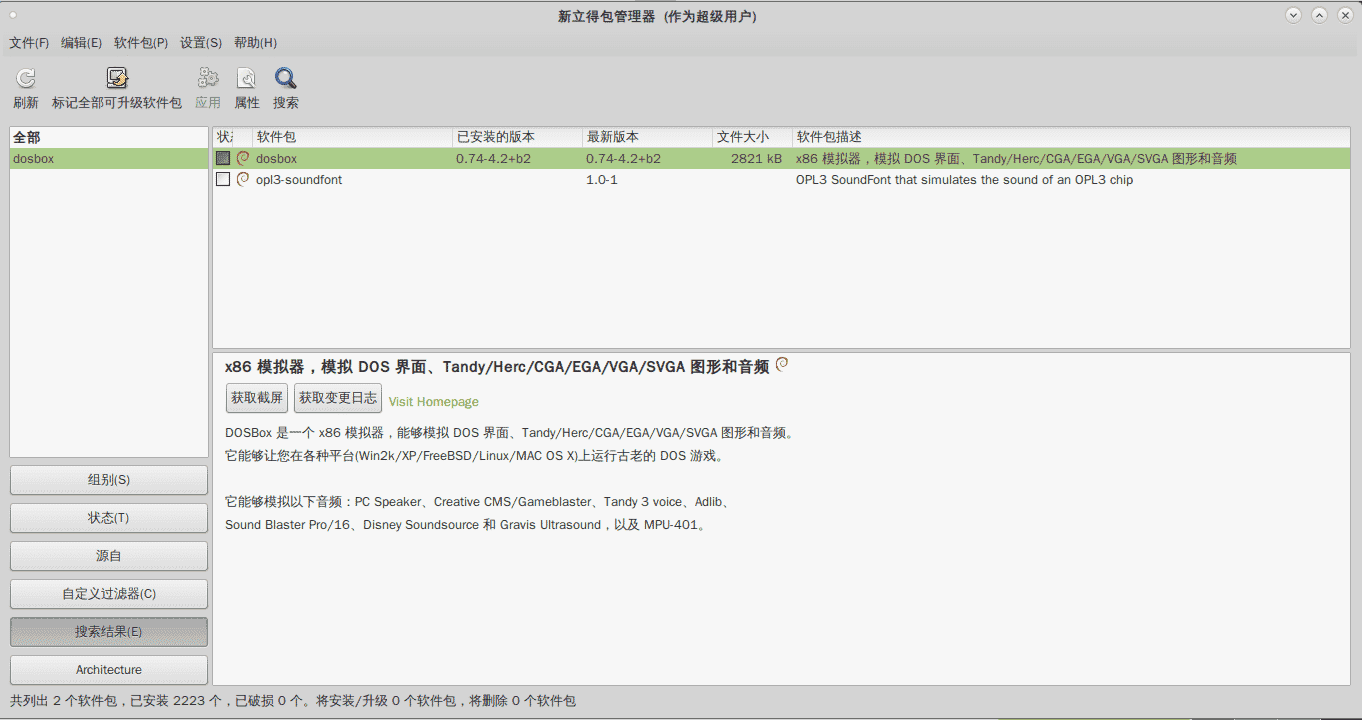Viewport: 1362px width, 720px height.
Task: Toggle the dosbox status checkbox
Action: [223, 158]
